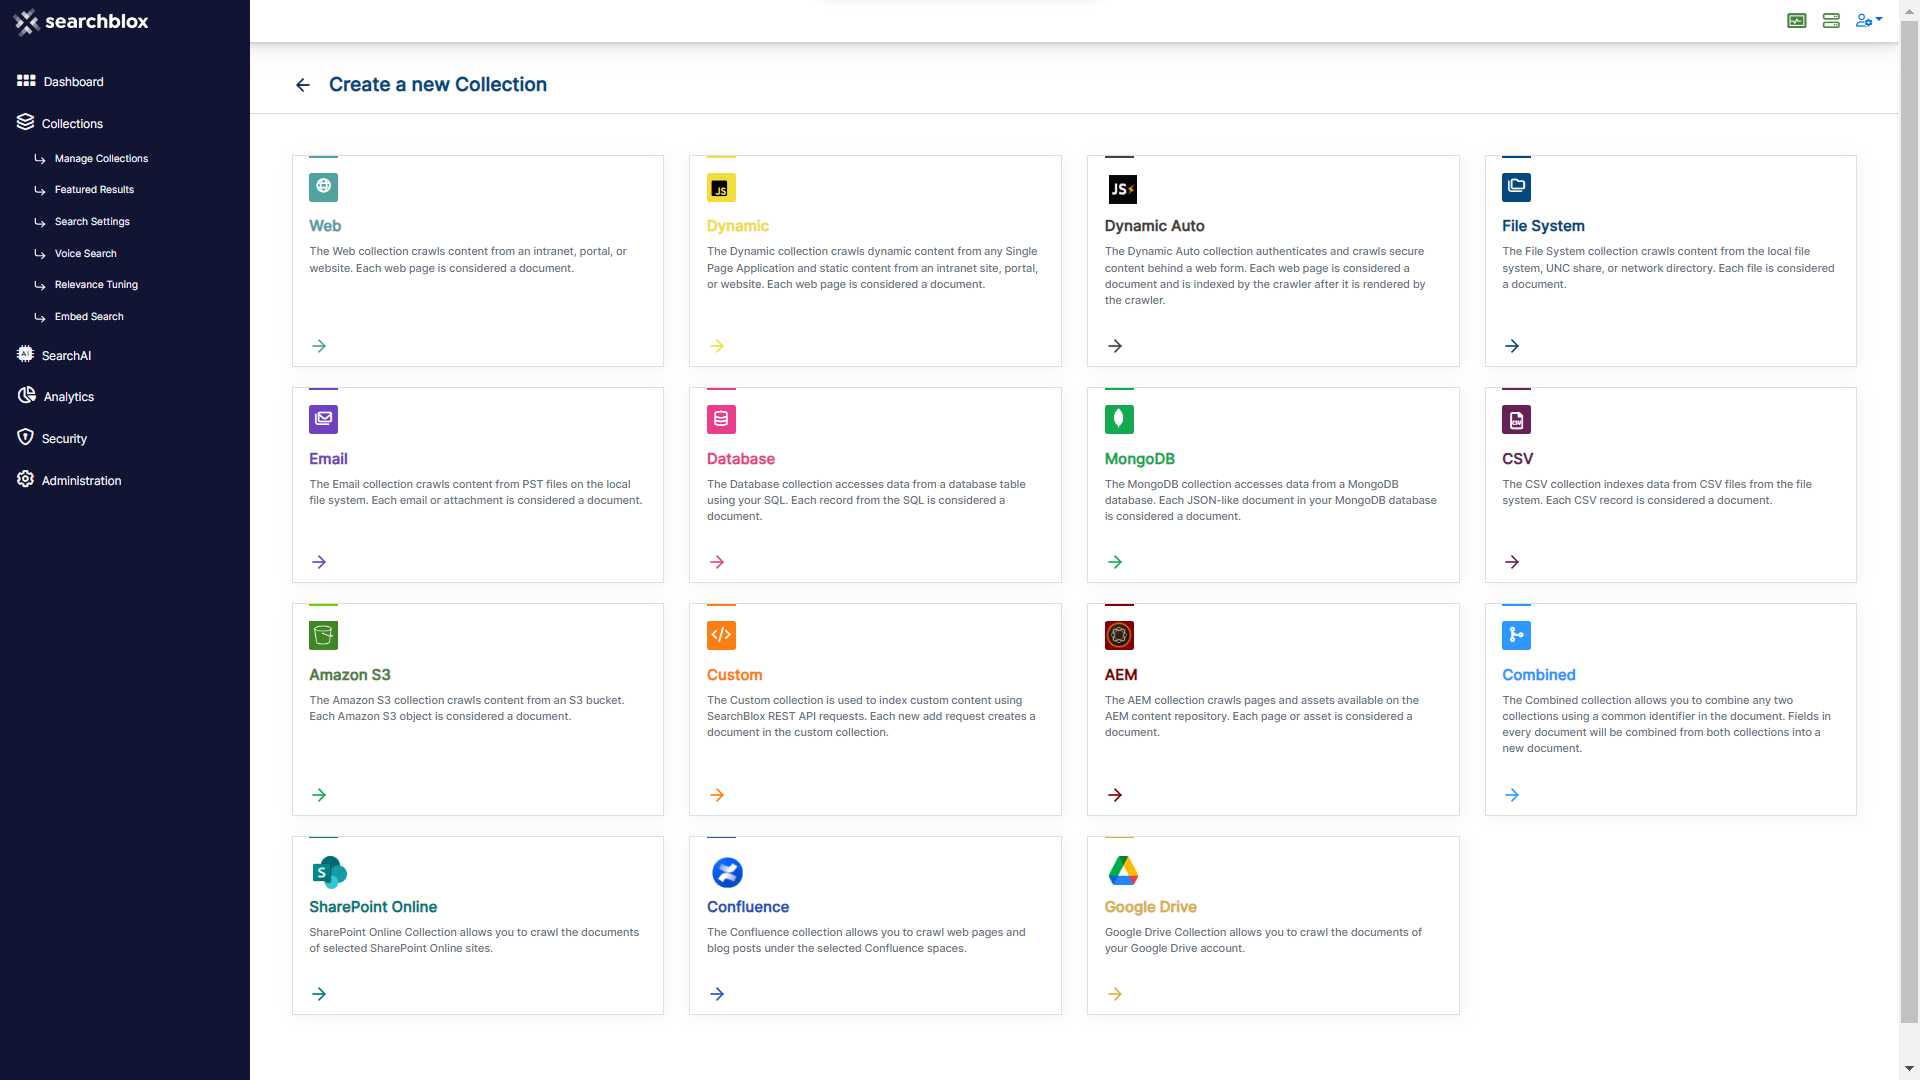Click the Database collection icon
Viewport: 1920px width, 1080px height.
pos(721,419)
